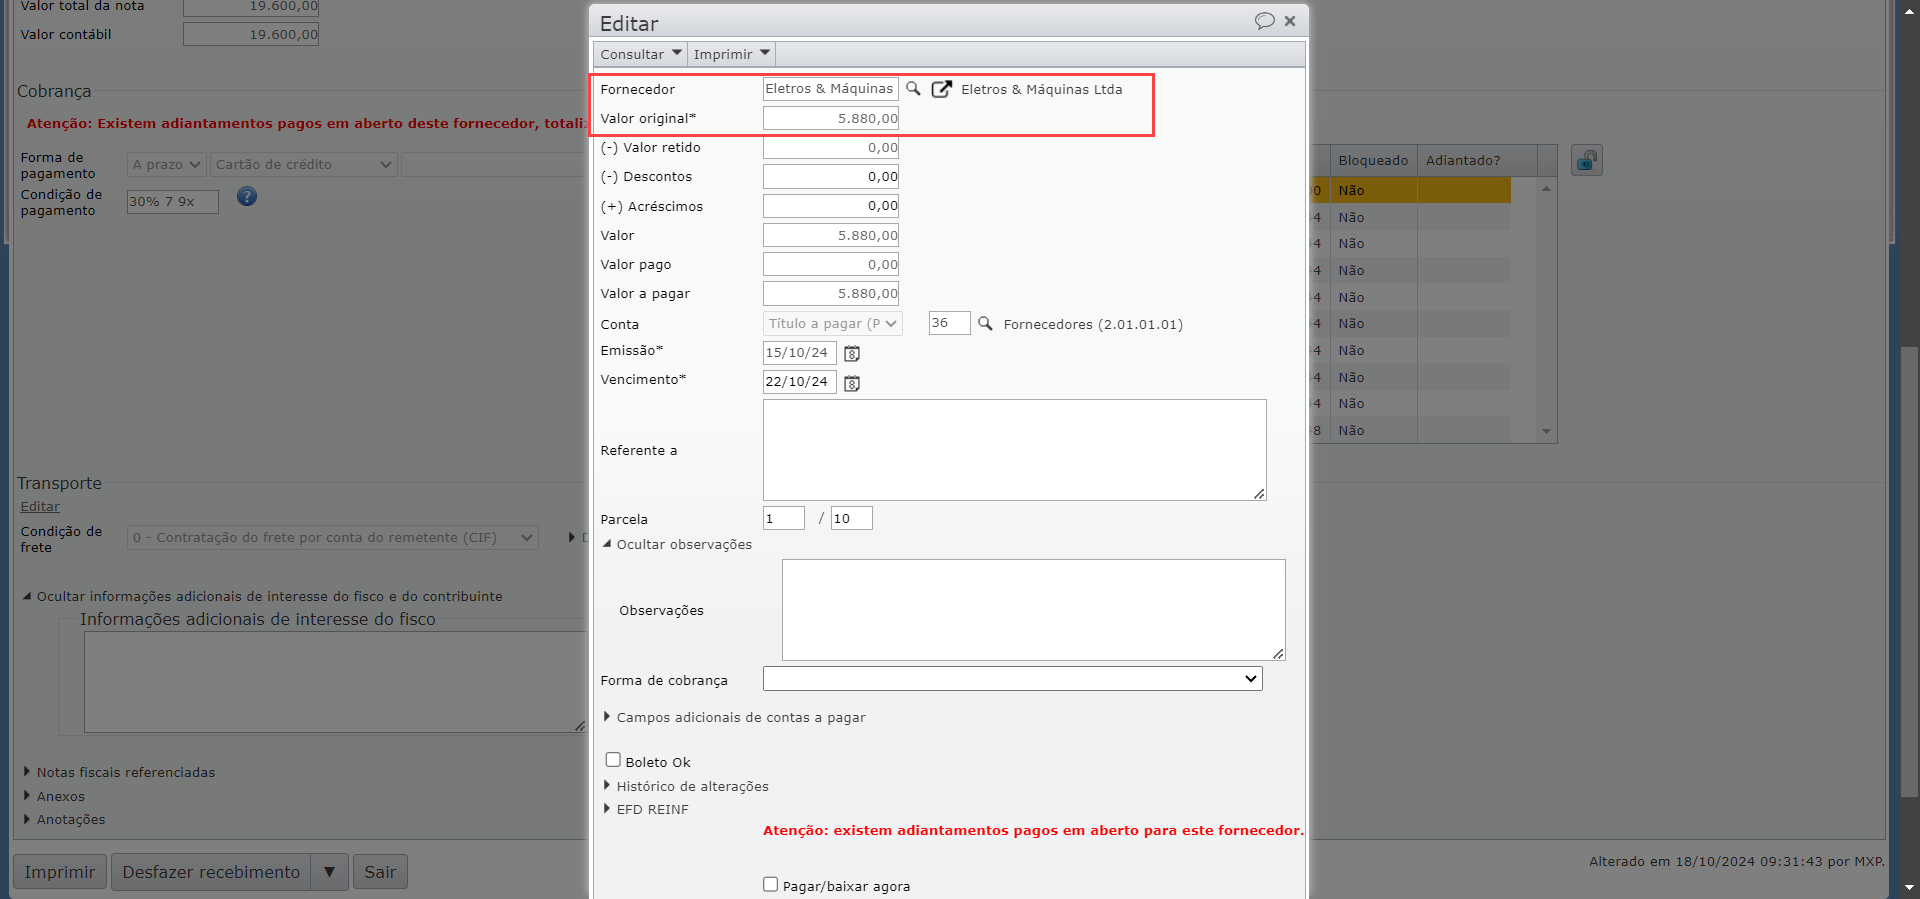The height and width of the screenshot is (899, 1920).
Task: Open supplier record via external link icon
Action: 941,89
